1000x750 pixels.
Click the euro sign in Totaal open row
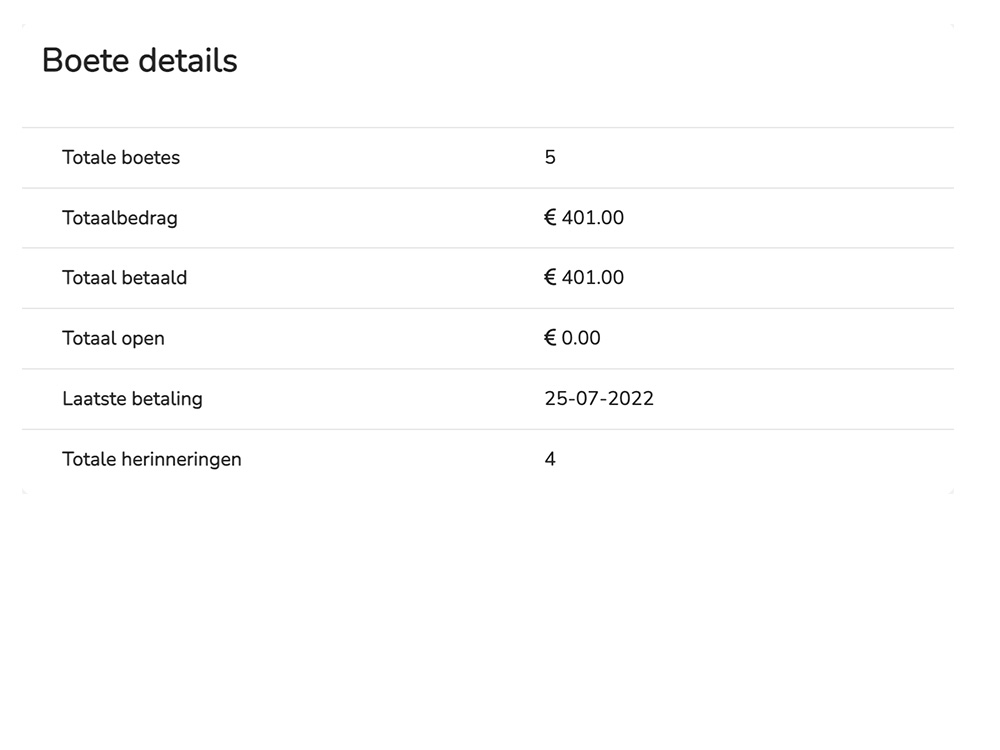point(550,338)
